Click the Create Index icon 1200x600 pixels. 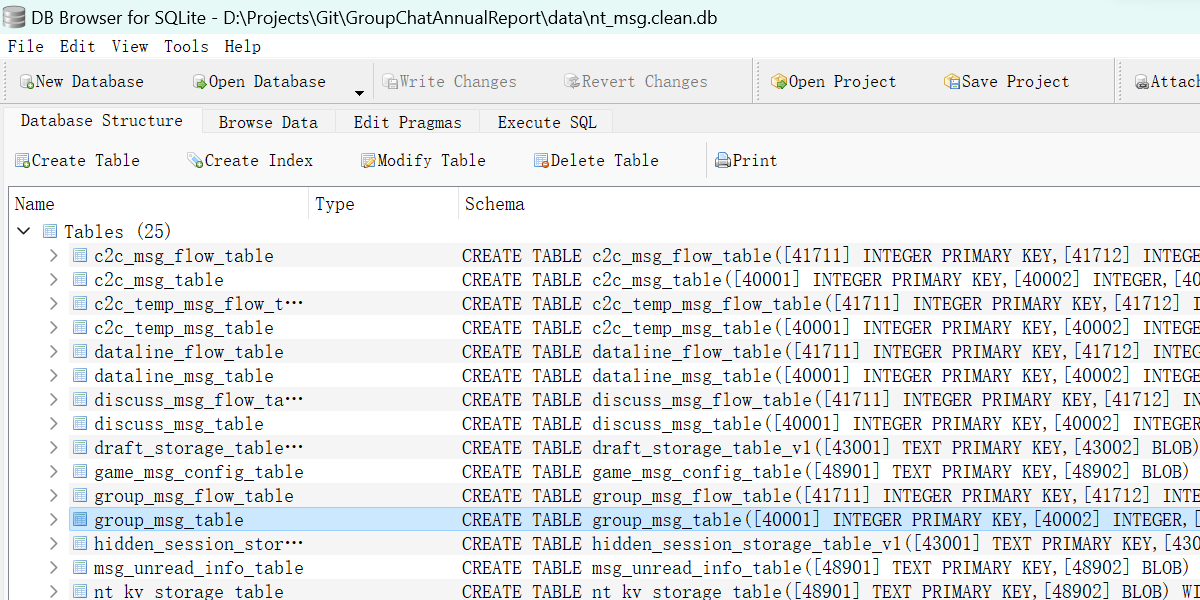(196, 161)
